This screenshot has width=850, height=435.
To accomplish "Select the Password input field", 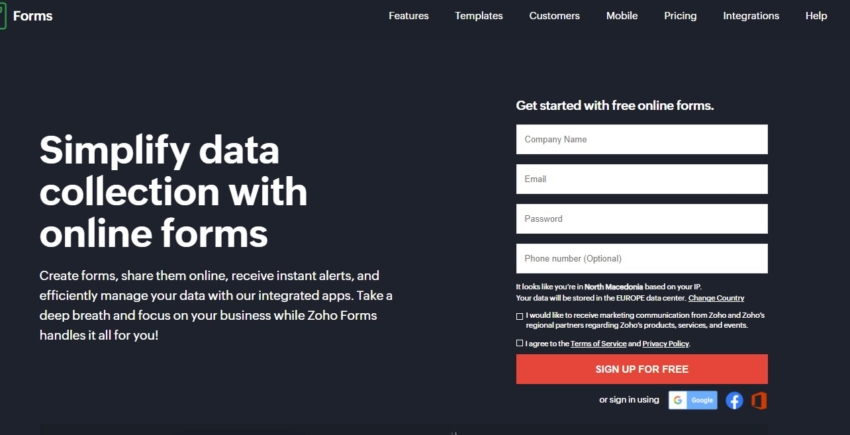I will [x=641, y=219].
